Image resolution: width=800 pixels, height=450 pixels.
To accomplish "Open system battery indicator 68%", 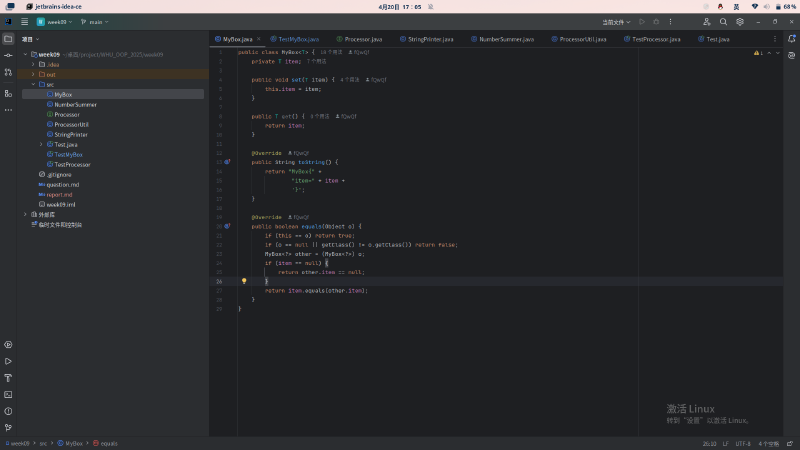I will 786,7.
